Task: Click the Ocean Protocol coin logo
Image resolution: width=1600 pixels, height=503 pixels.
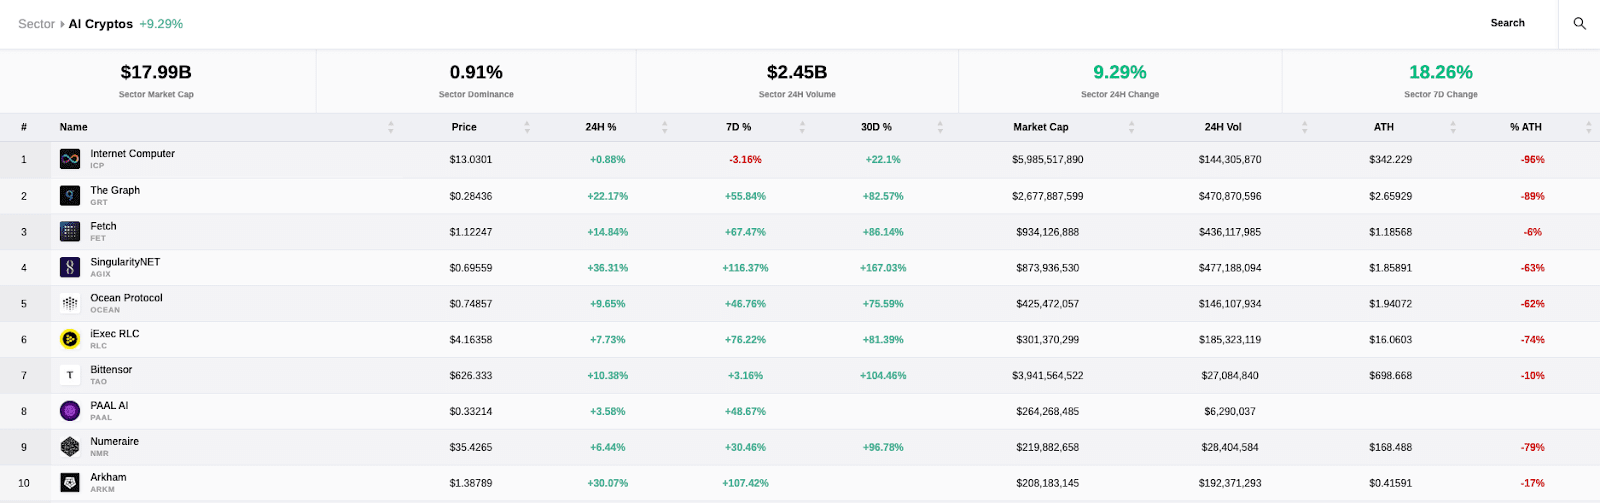Action: click(x=70, y=303)
